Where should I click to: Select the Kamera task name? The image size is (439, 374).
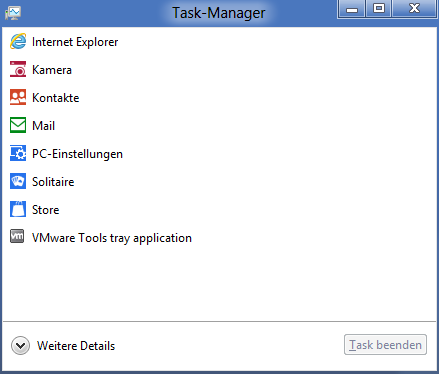[52, 70]
